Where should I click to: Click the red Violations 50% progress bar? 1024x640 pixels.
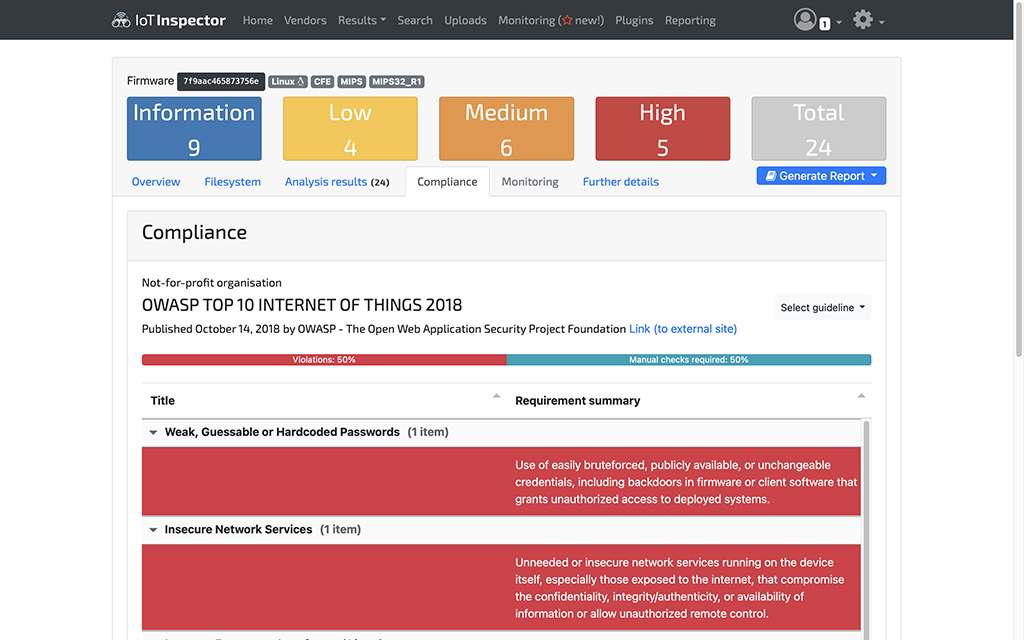[x=324, y=360]
